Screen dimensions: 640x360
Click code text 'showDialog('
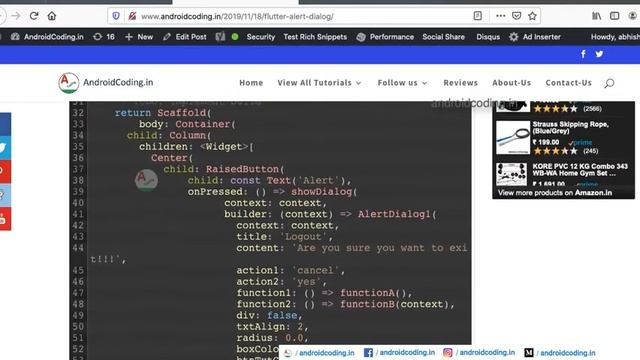[x=324, y=191]
